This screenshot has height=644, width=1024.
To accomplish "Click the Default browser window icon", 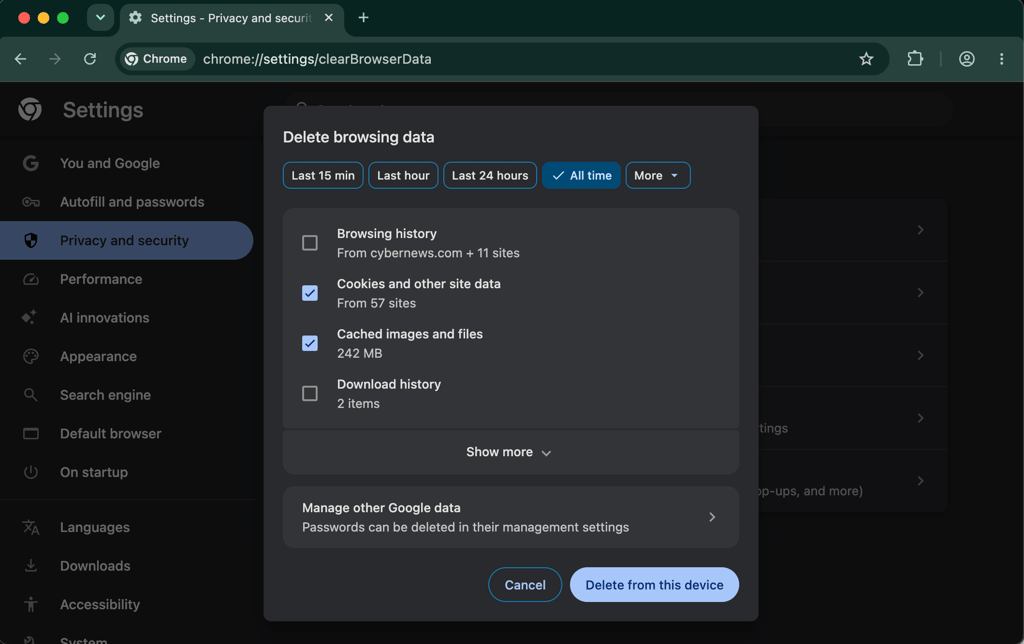I will coord(31,434).
